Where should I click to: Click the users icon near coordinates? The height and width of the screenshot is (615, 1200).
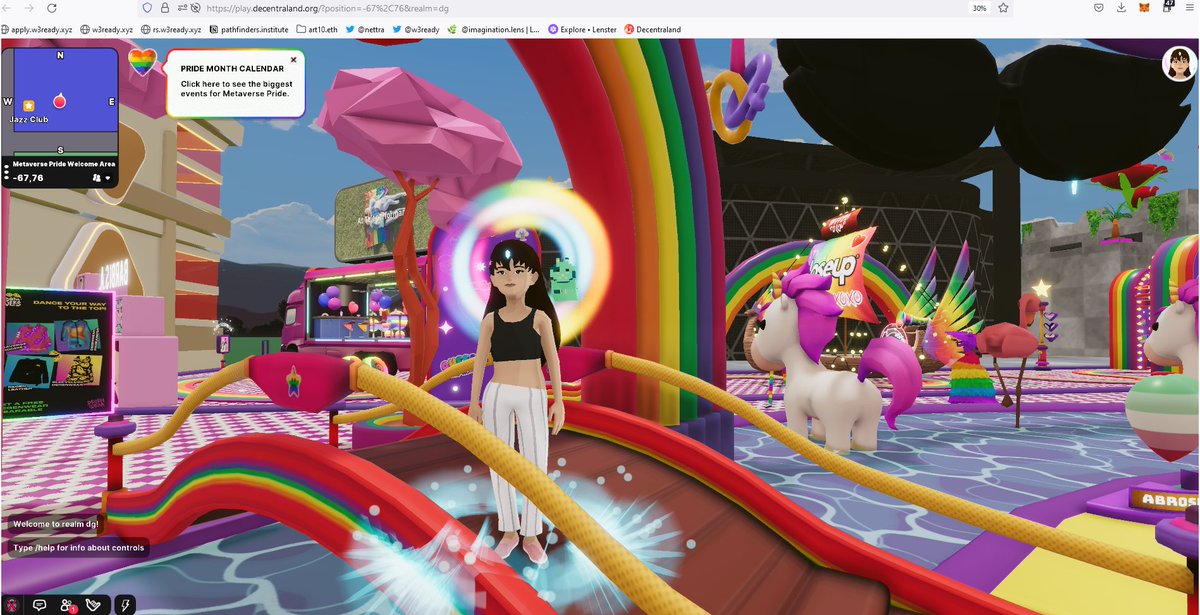coord(97,177)
